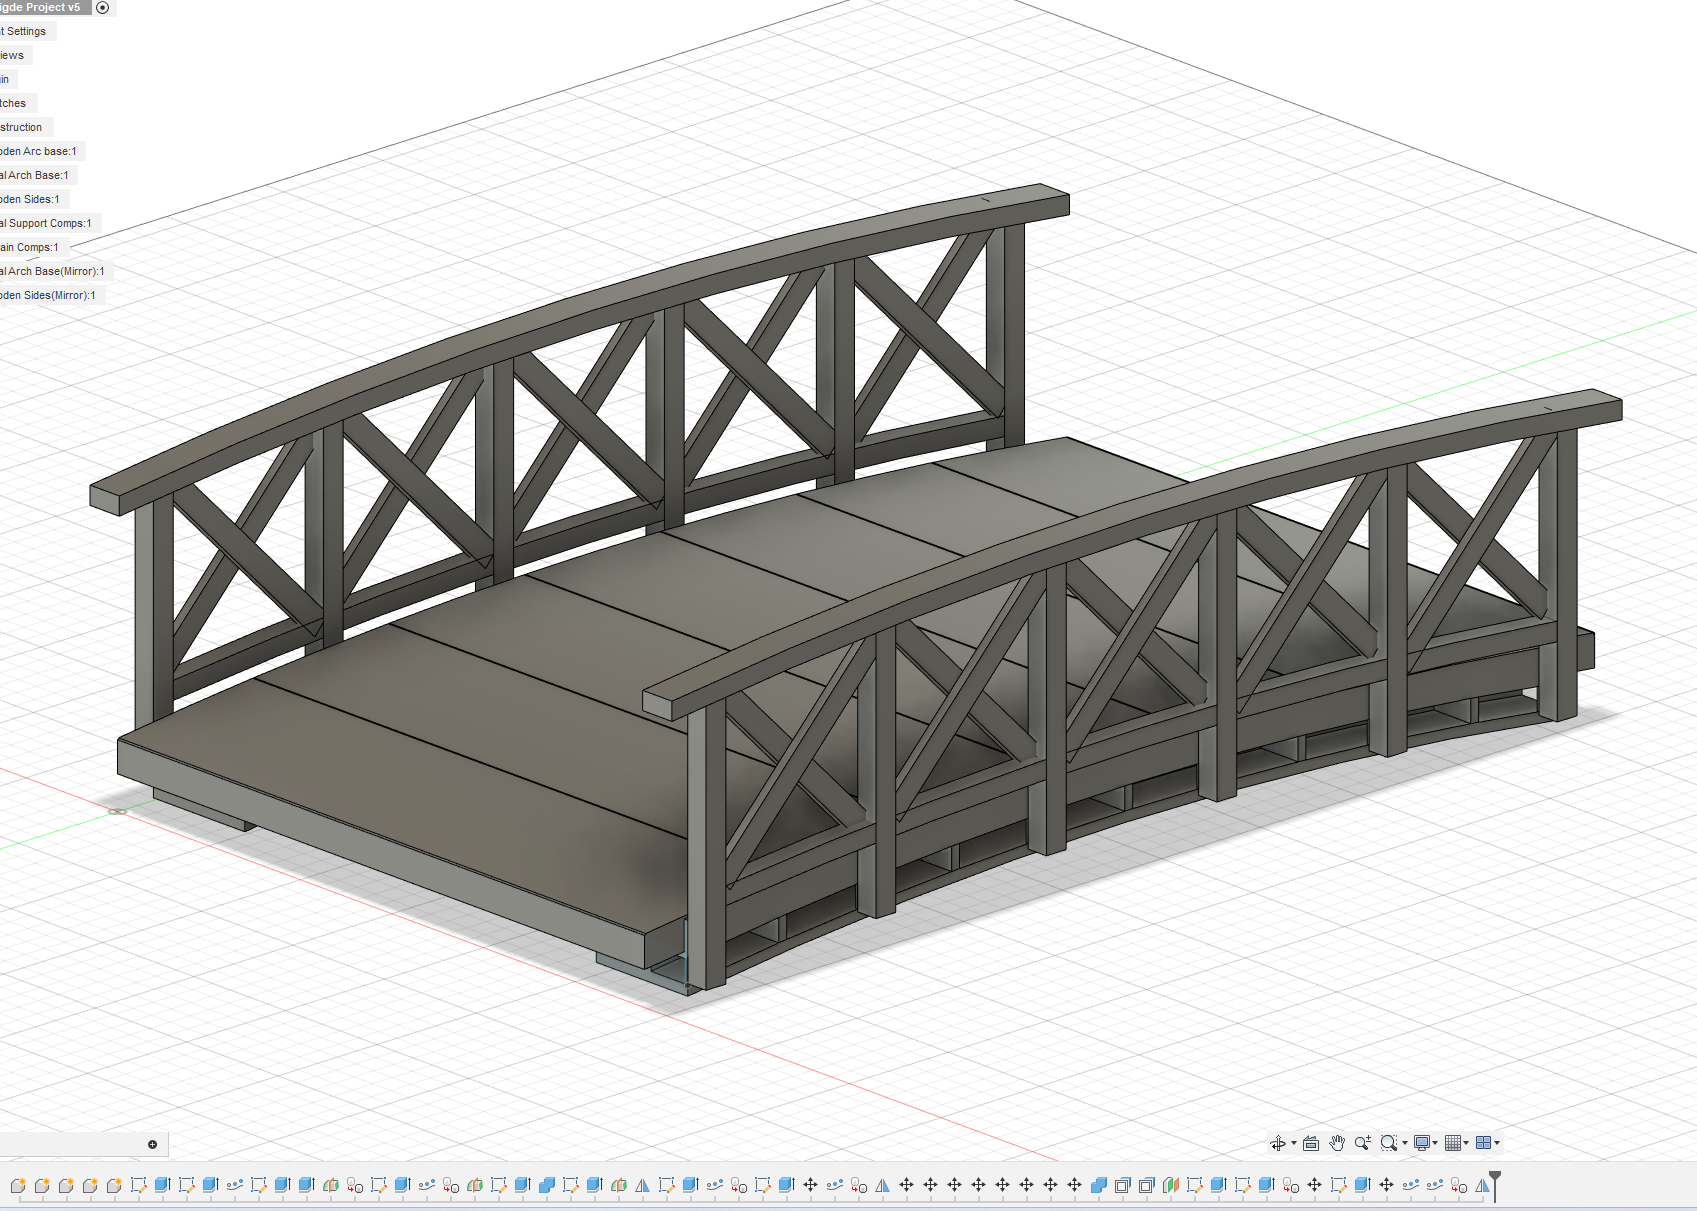Open the Viewports dropdown arrow
This screenshot has width=1697, height=1211.
pos(1497,1143)
